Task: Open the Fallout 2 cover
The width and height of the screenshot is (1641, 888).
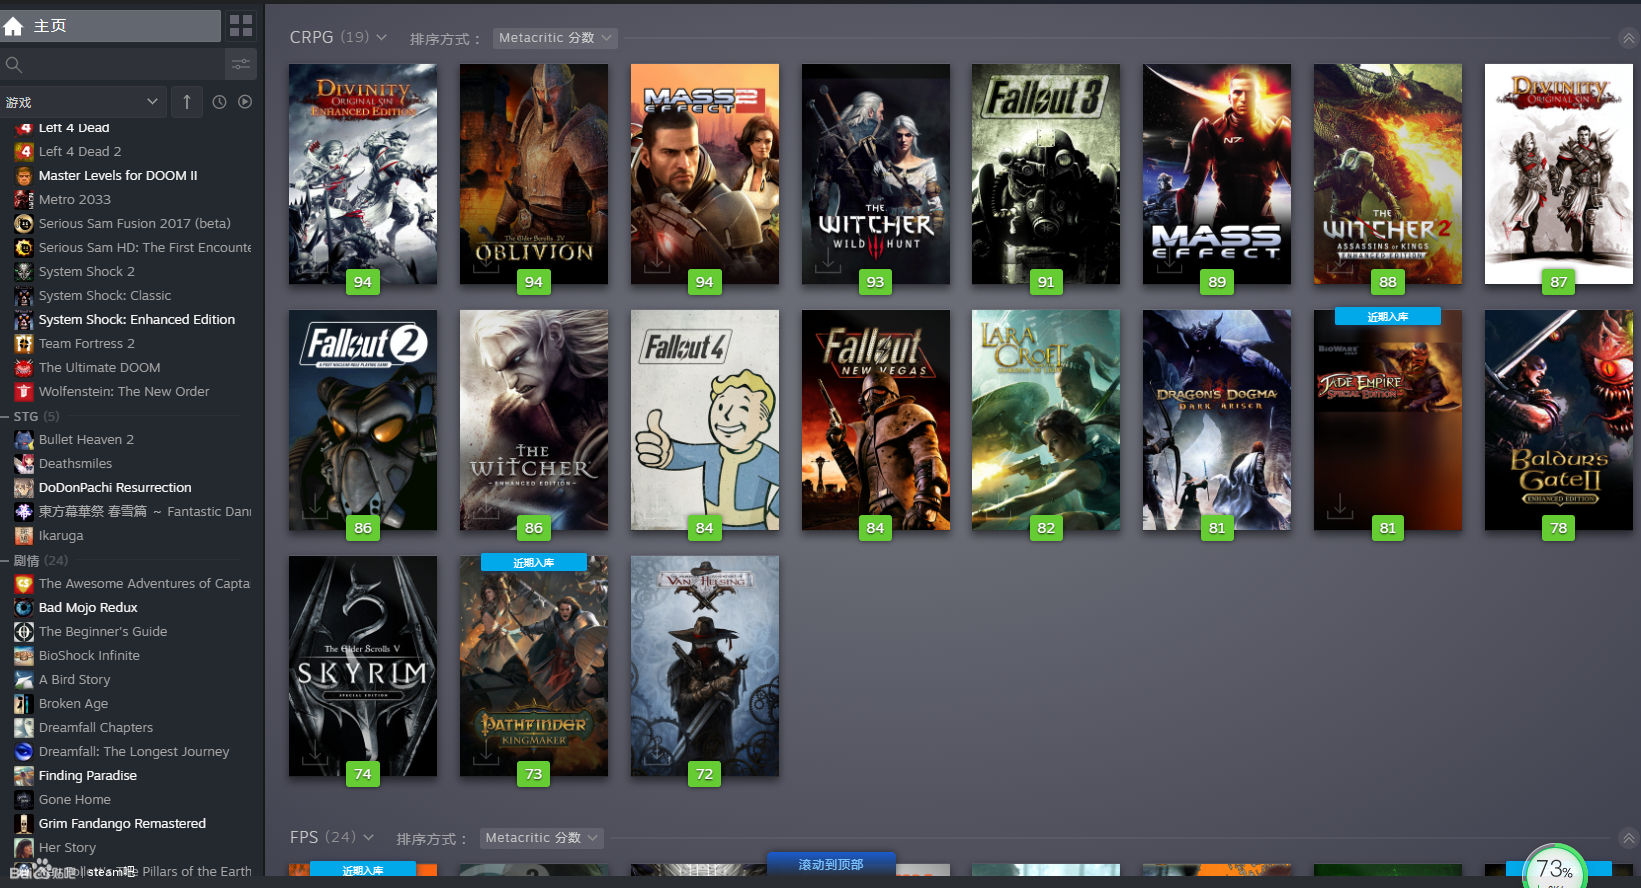Action: point(363,420)
